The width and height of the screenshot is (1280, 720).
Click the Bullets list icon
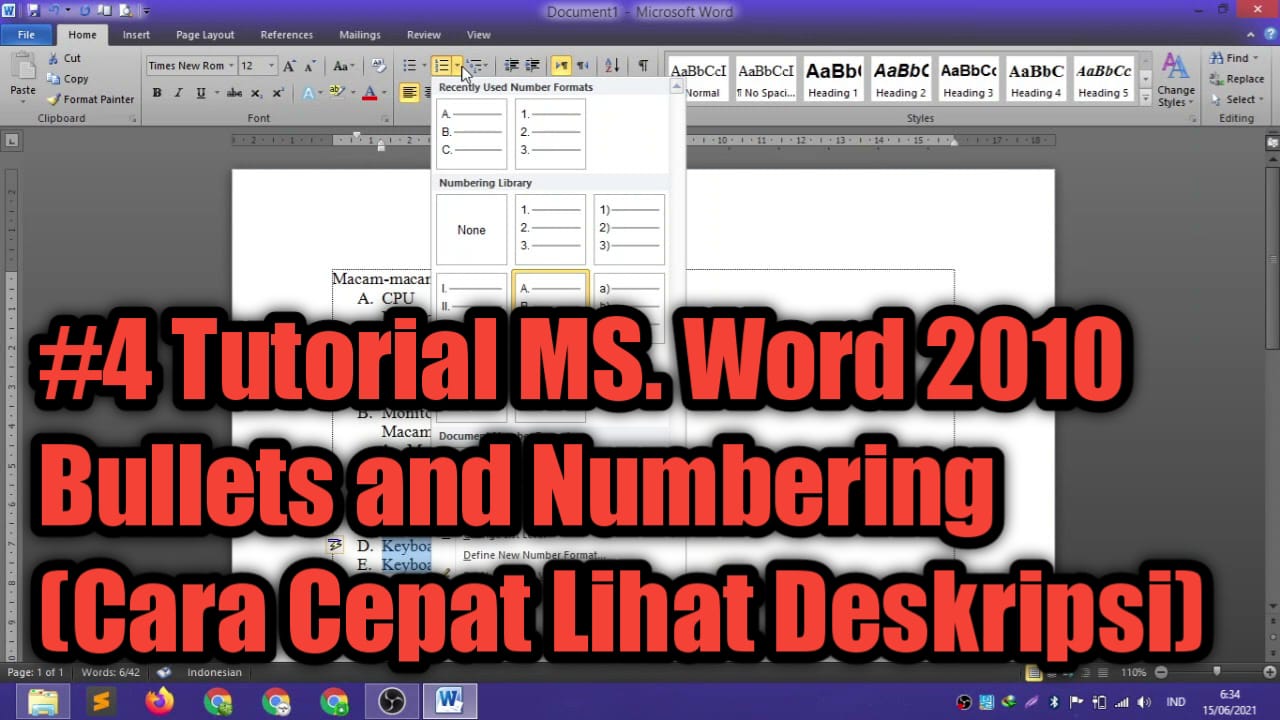tap(410, 66)
